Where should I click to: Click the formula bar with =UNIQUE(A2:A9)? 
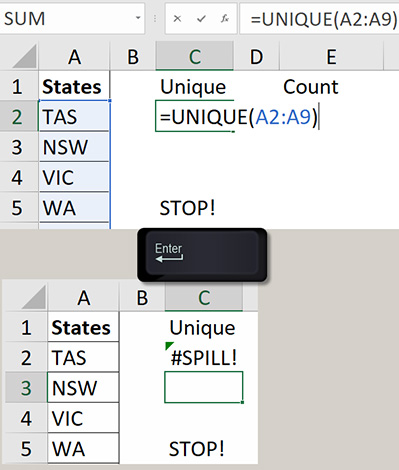pyautogui.click(x=319, y=19)
